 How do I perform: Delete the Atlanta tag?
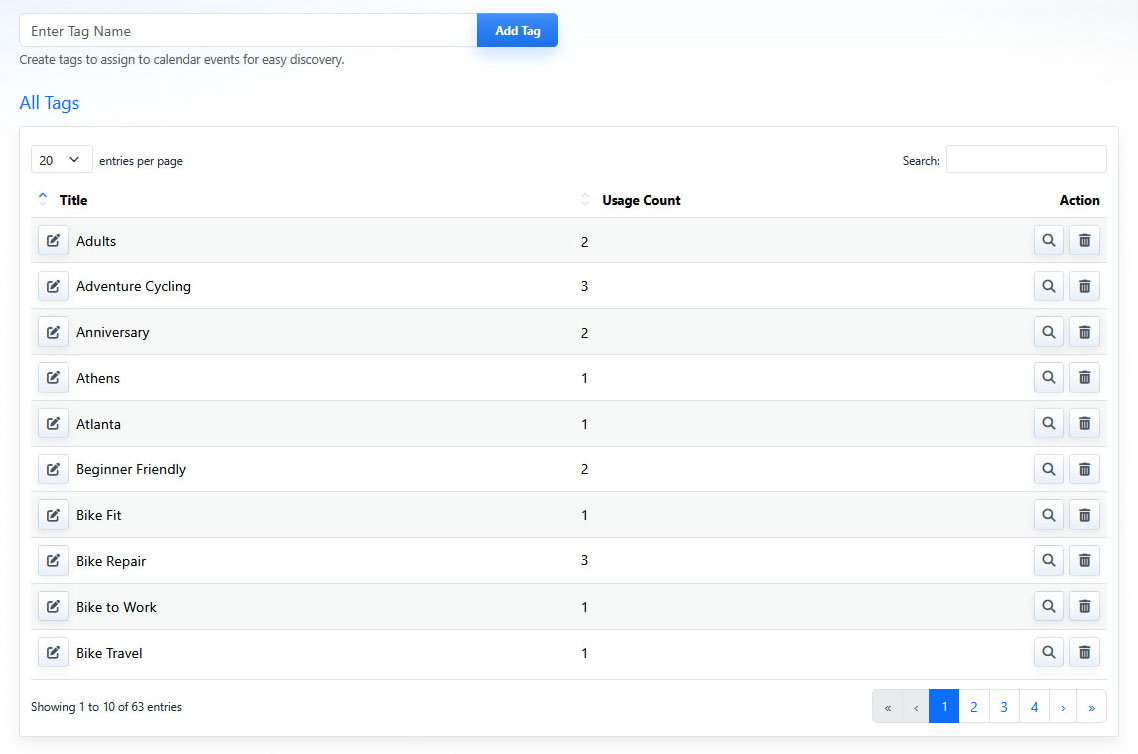(x=1084, y=423)
